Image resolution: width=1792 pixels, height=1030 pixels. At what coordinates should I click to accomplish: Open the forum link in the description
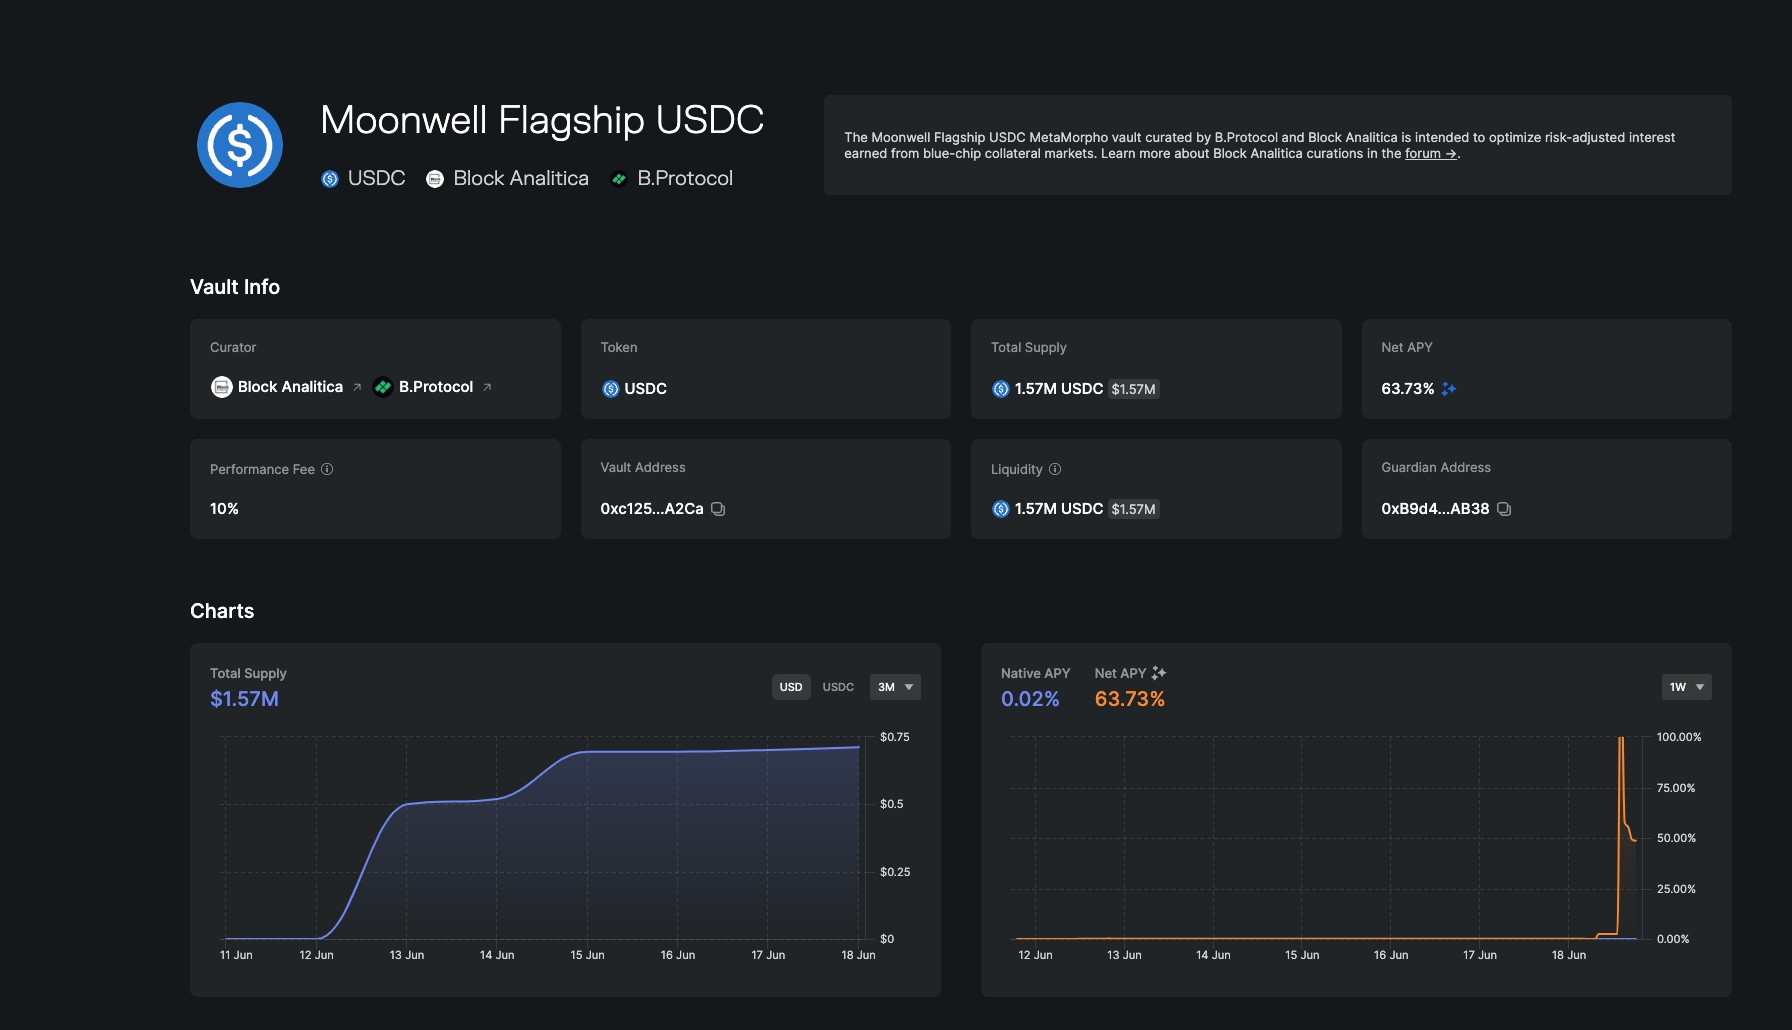[1431, 154]
